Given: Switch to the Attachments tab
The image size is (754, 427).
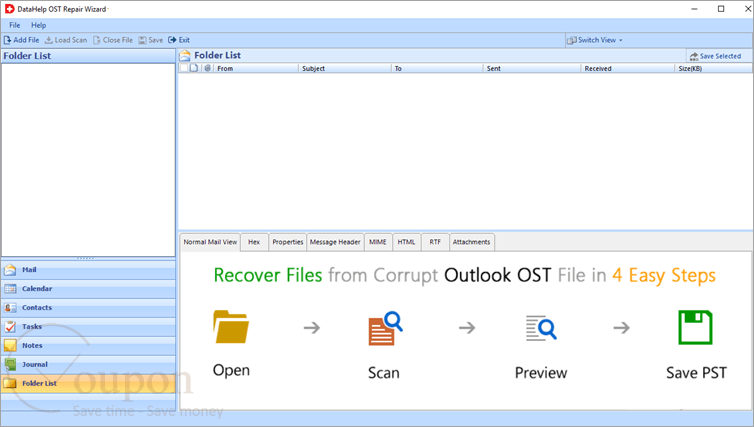Looking at the screenshot, I should 471,242.
